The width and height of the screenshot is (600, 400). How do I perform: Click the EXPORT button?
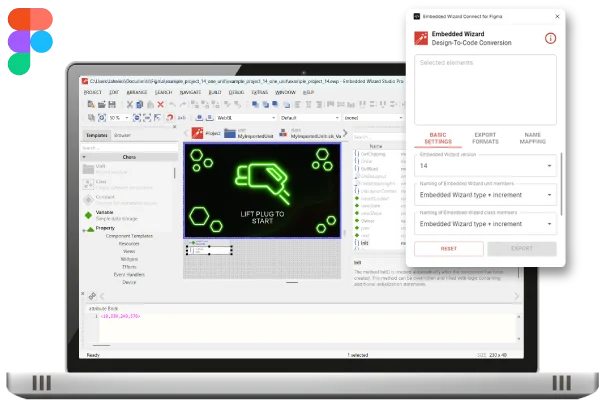522,249
